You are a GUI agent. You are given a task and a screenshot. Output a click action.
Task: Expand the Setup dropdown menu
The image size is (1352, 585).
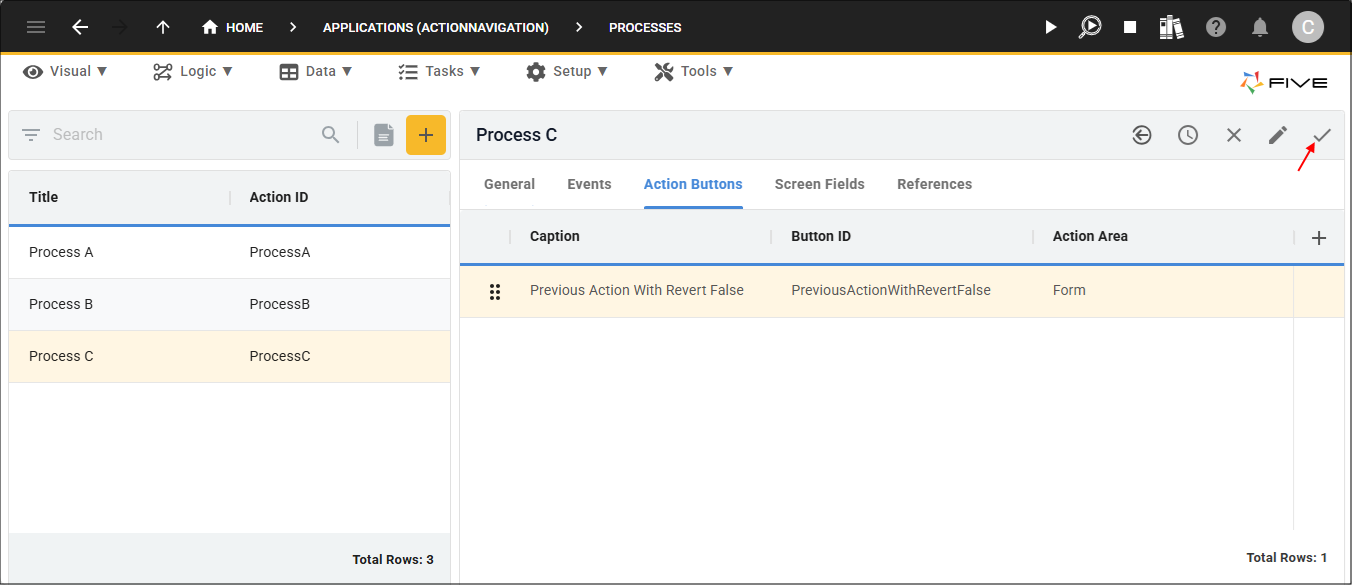coord(568,71)
